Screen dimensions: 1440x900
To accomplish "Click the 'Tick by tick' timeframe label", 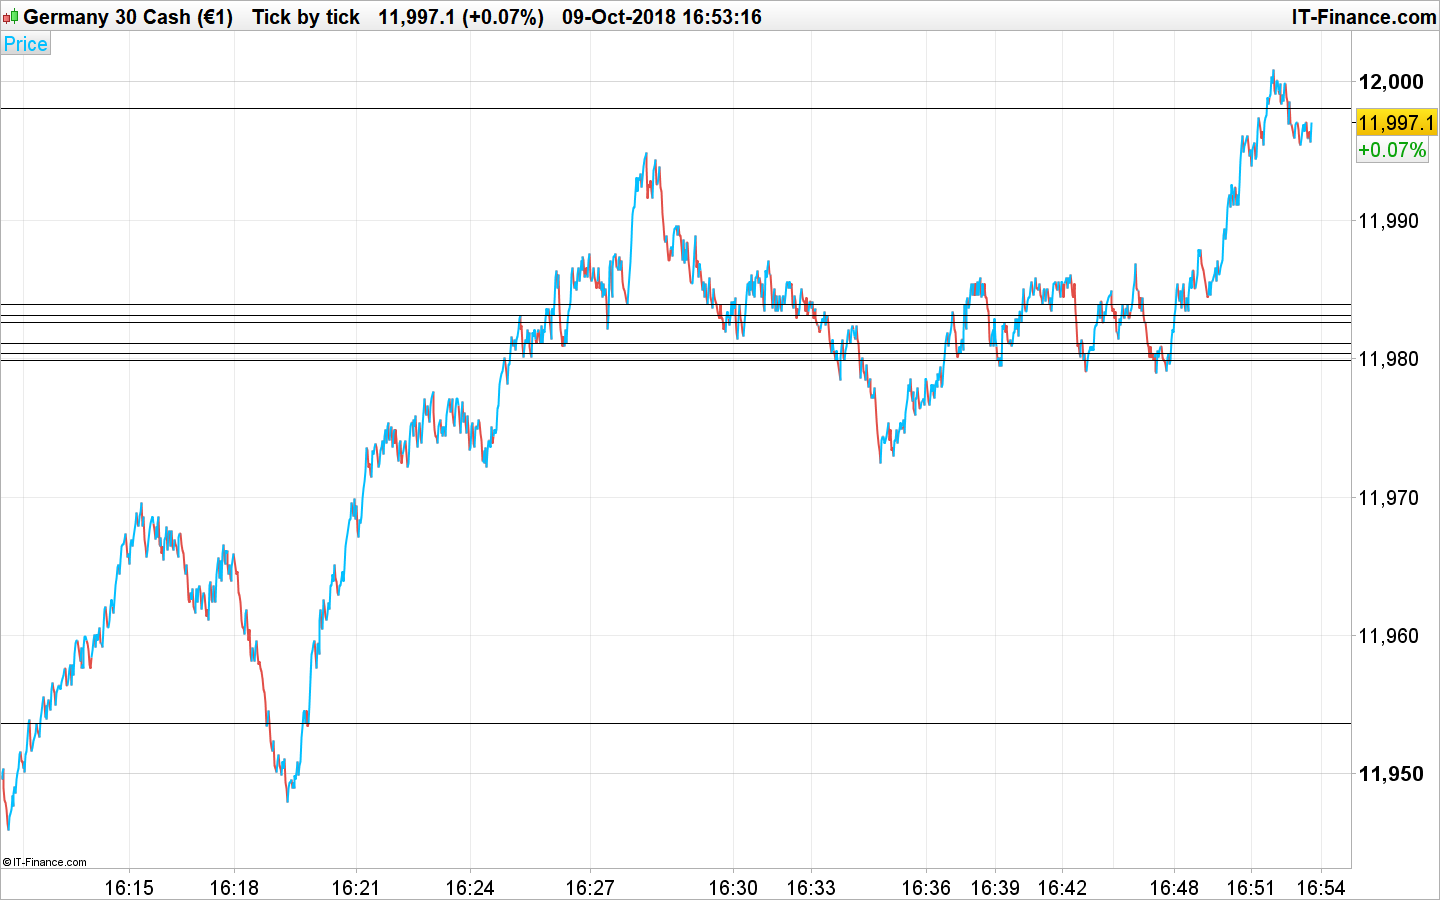I will [x=306, y=17].
